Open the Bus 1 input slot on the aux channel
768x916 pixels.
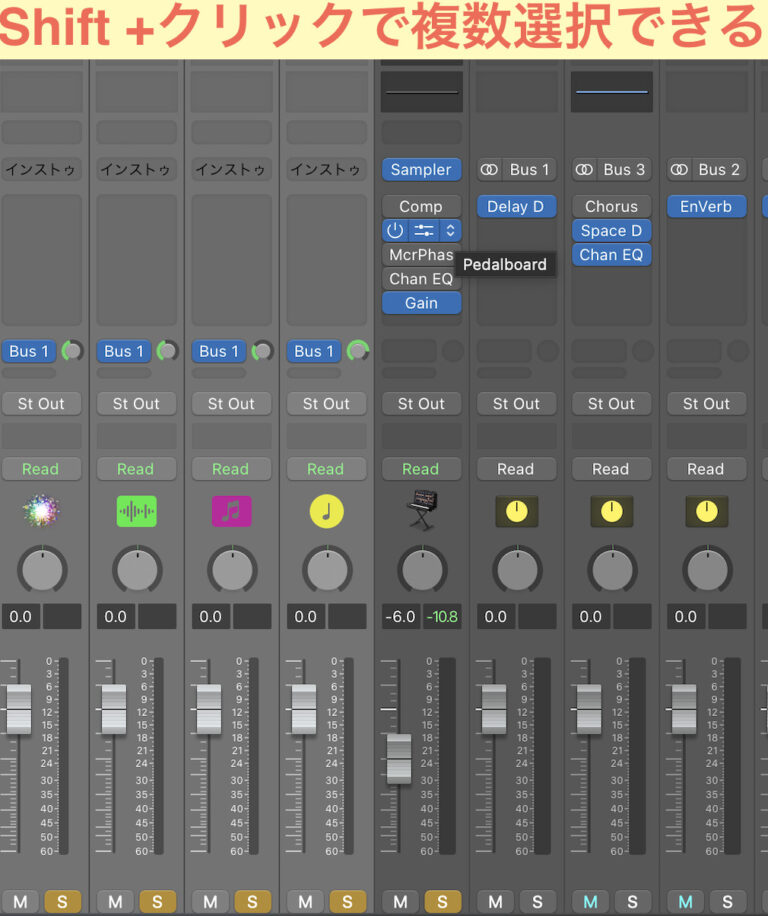coord(529,169)
